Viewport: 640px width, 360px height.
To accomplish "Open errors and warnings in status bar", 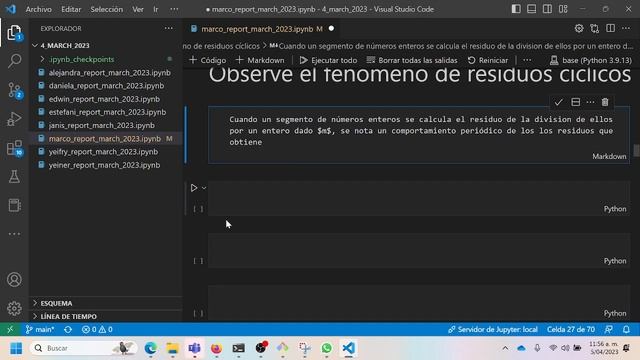I will pos(97,329).
